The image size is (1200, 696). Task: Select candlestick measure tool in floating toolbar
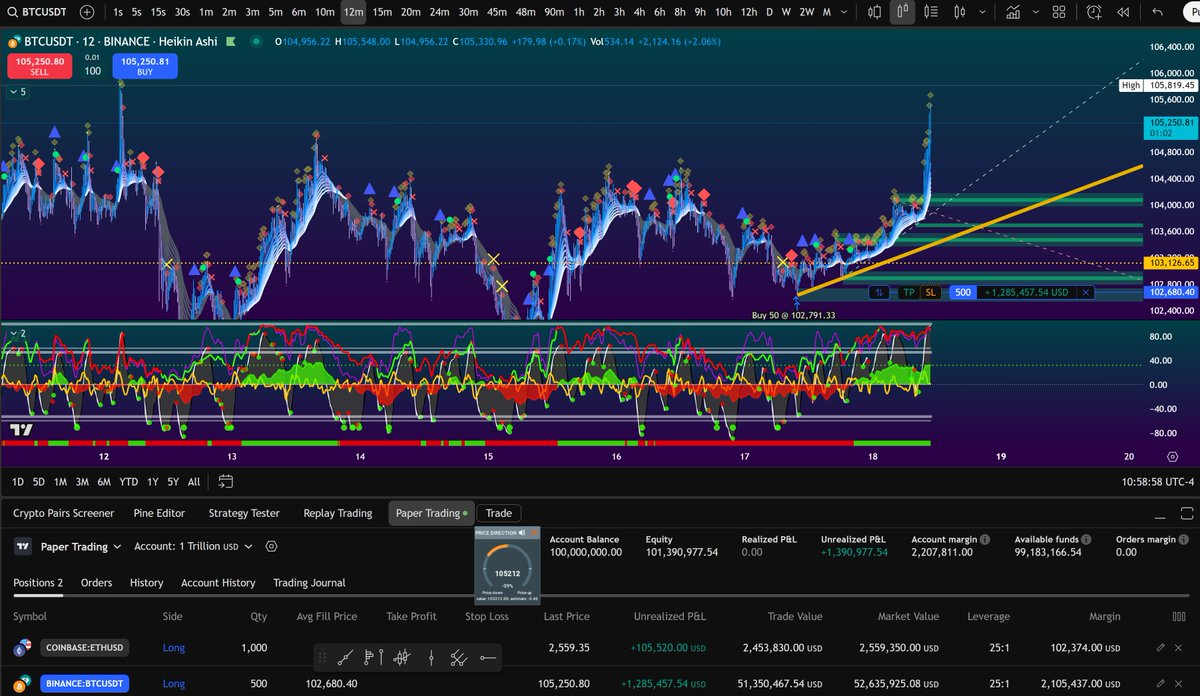pyautogui.click(x=402, y=658)
